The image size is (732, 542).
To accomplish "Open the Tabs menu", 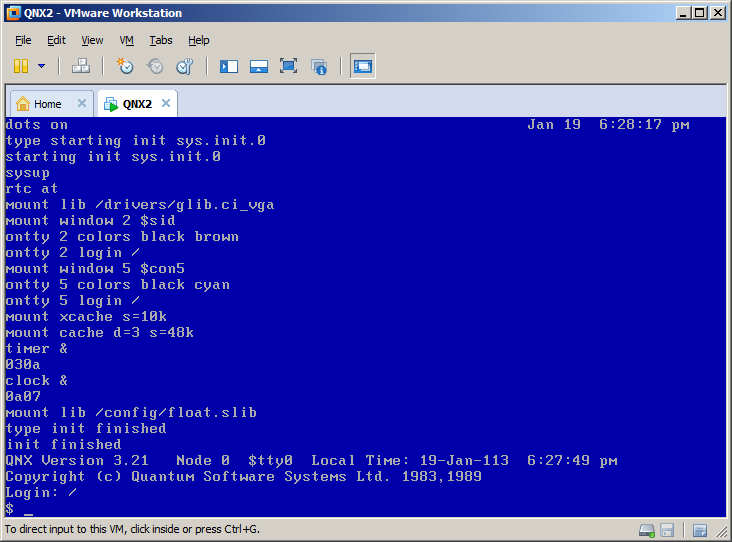I will pyautogui.click(x=160, y=40).
